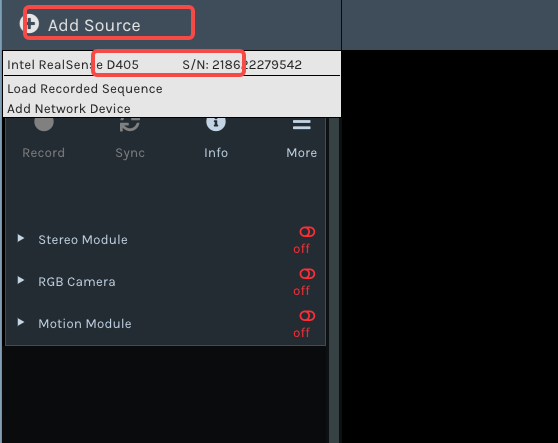Click the Record circle icon
This screenshot has width=558, height=443.
pos(44,123)
